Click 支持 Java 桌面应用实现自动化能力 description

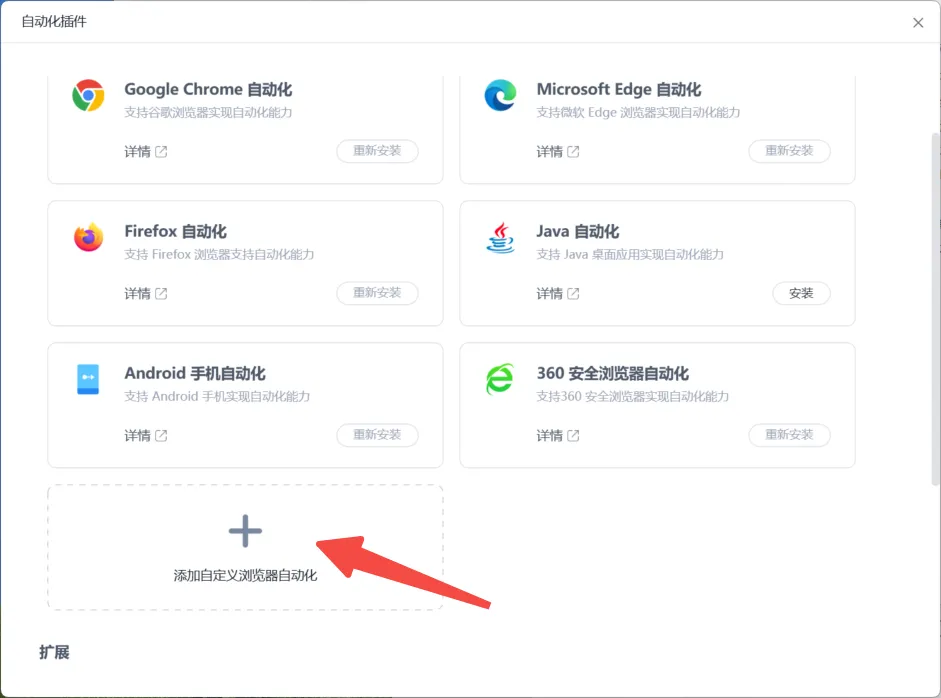630,254
